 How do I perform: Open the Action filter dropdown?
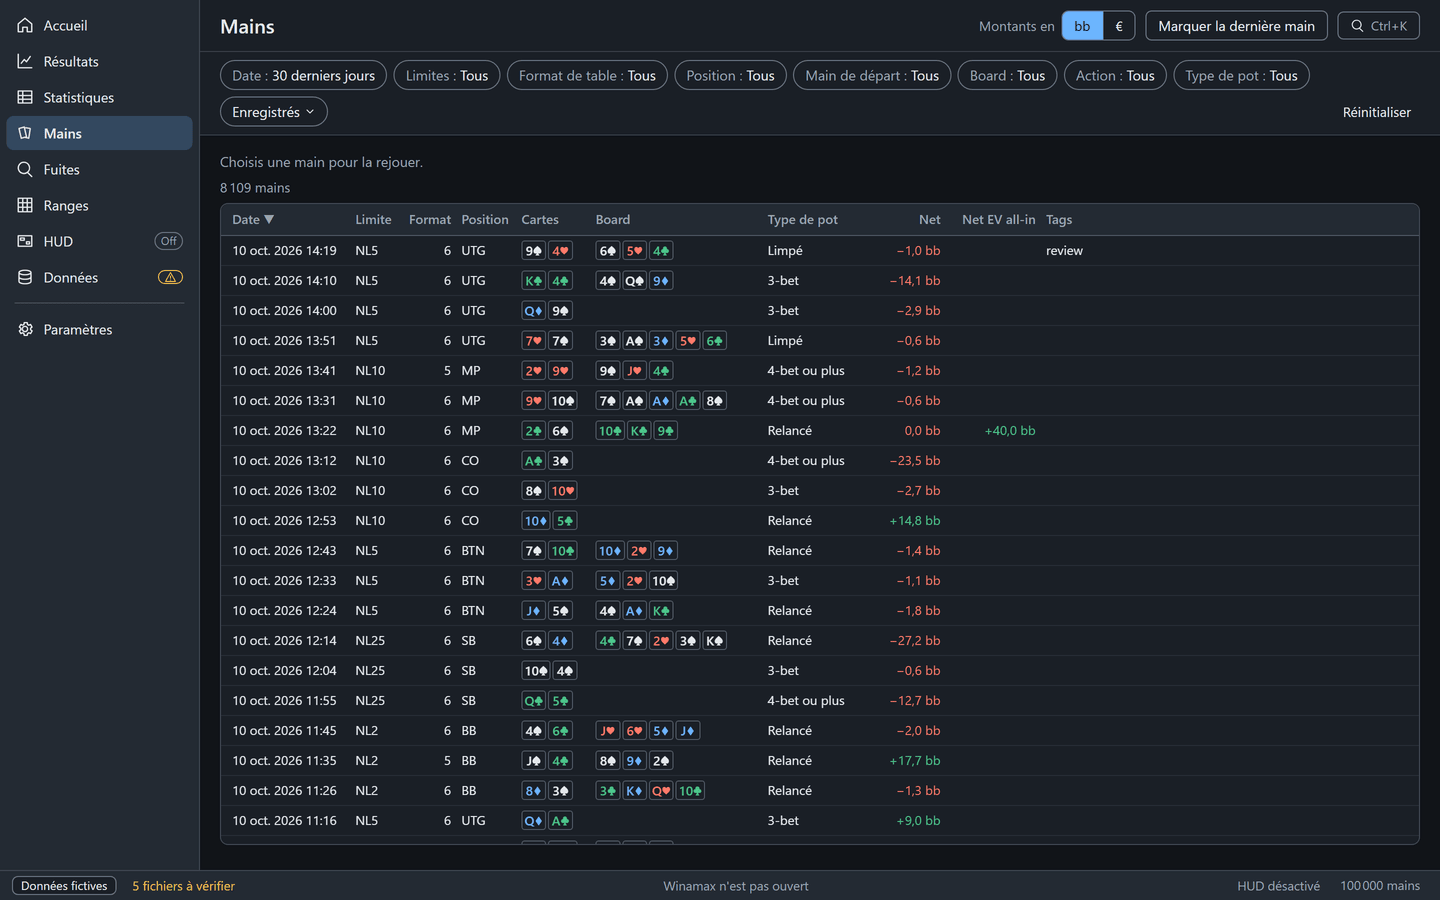(x=1115, y=75)
